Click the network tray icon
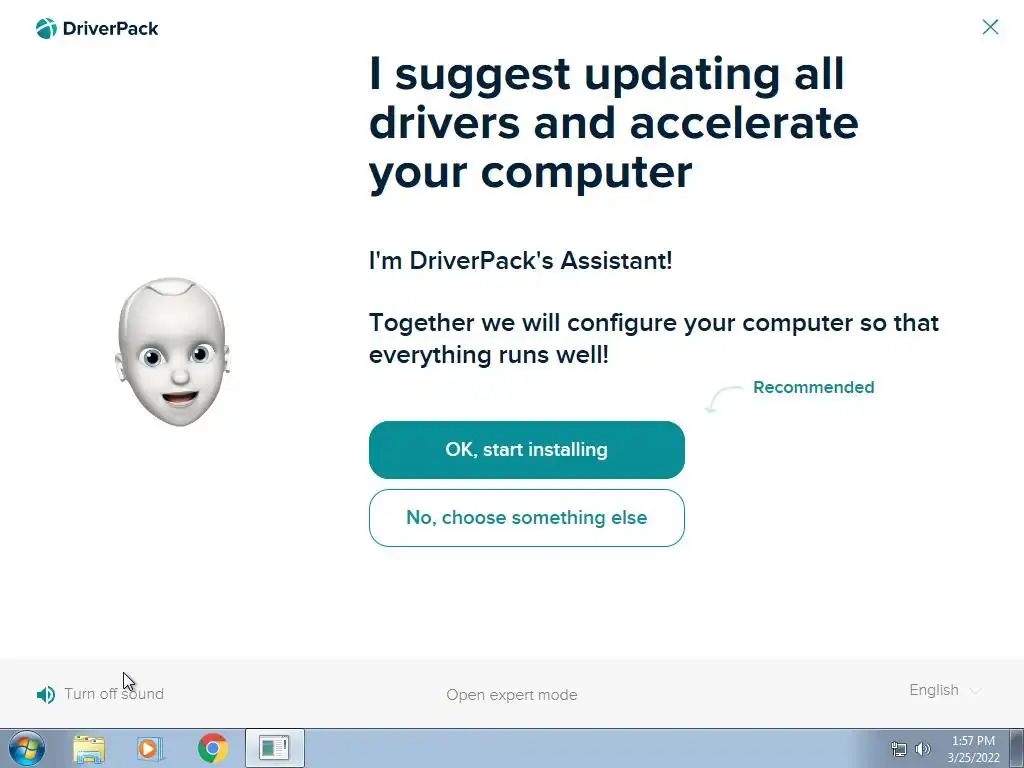This screenshot has height=768, width=1024. [x=899, y=749]
